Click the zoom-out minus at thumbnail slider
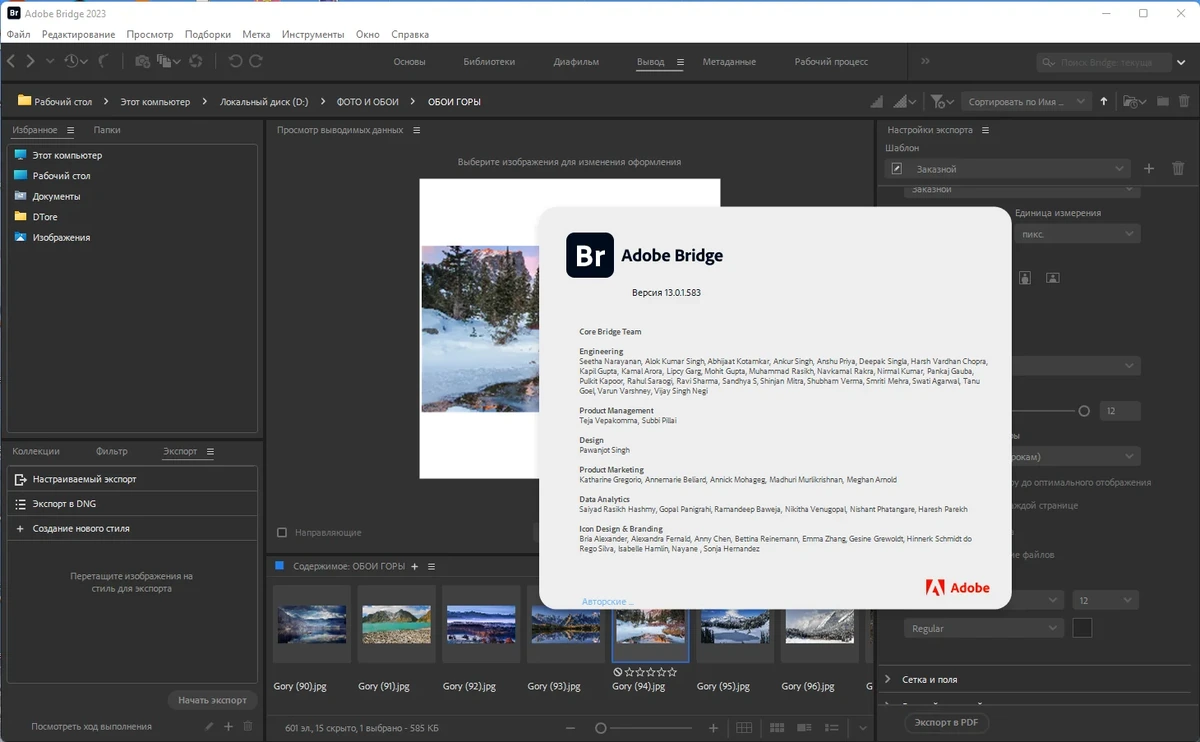 [570, 728]
